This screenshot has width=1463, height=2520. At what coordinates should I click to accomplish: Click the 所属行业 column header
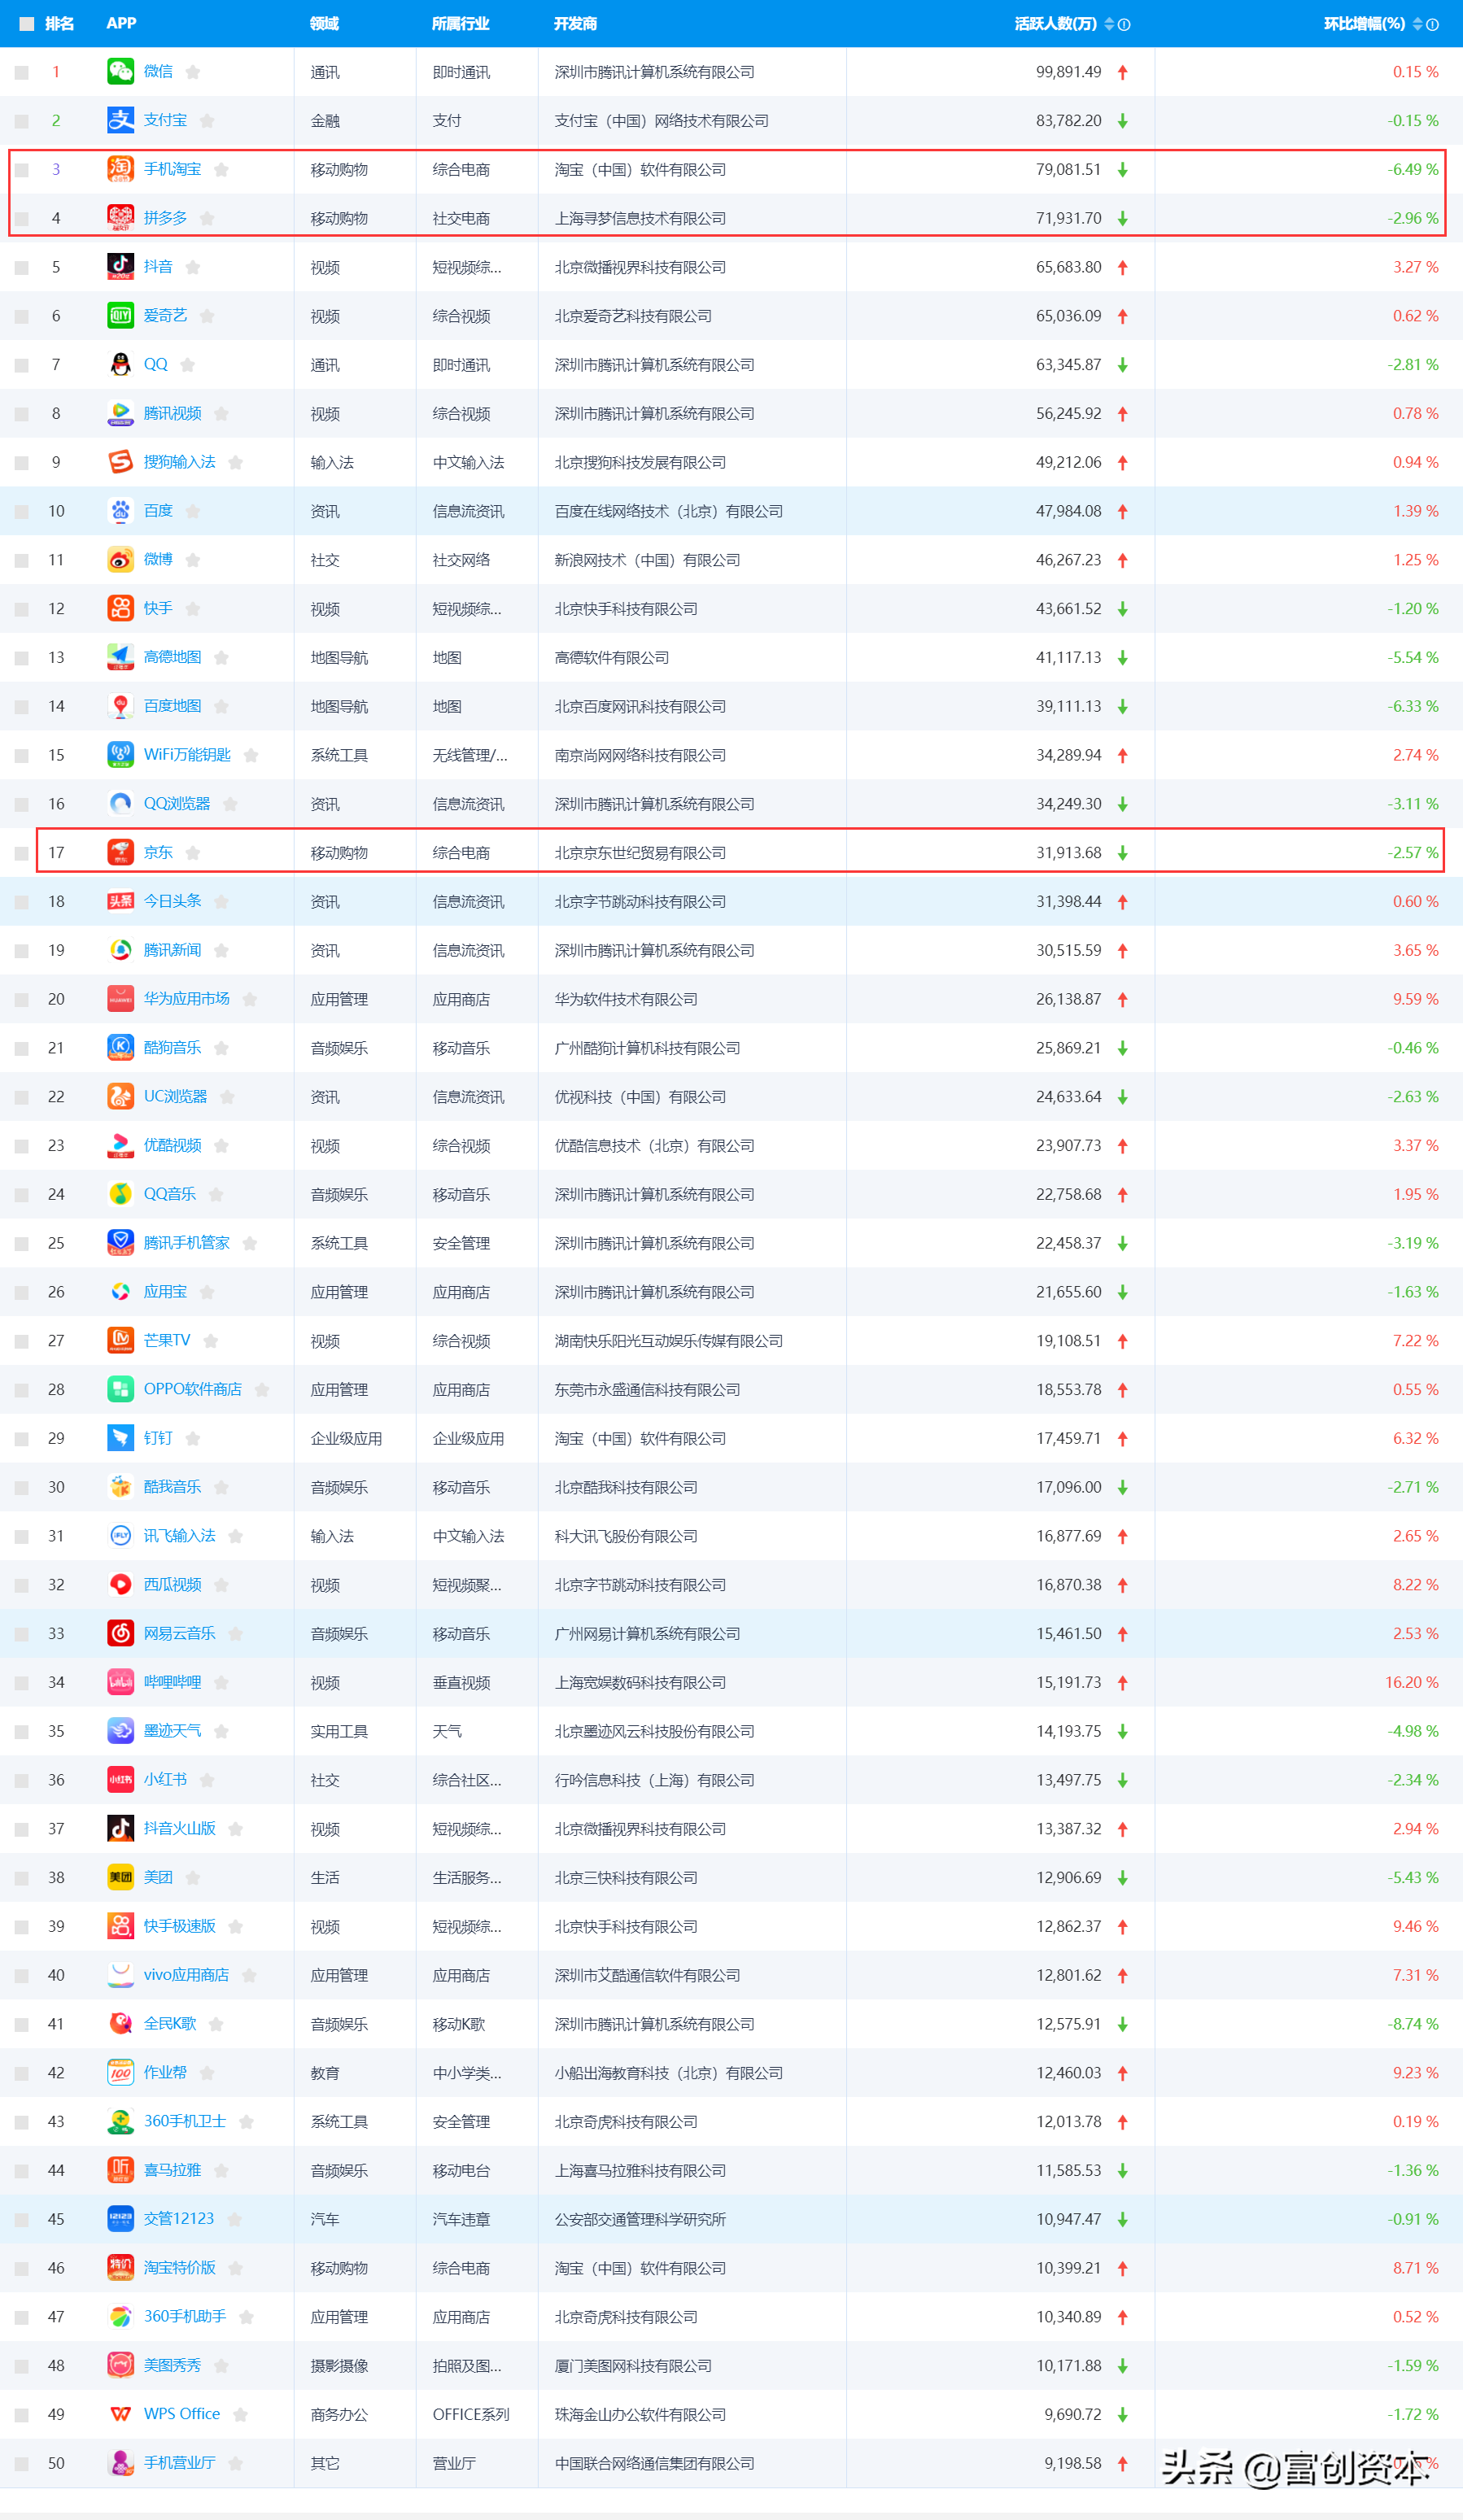[x=460, y=24]
